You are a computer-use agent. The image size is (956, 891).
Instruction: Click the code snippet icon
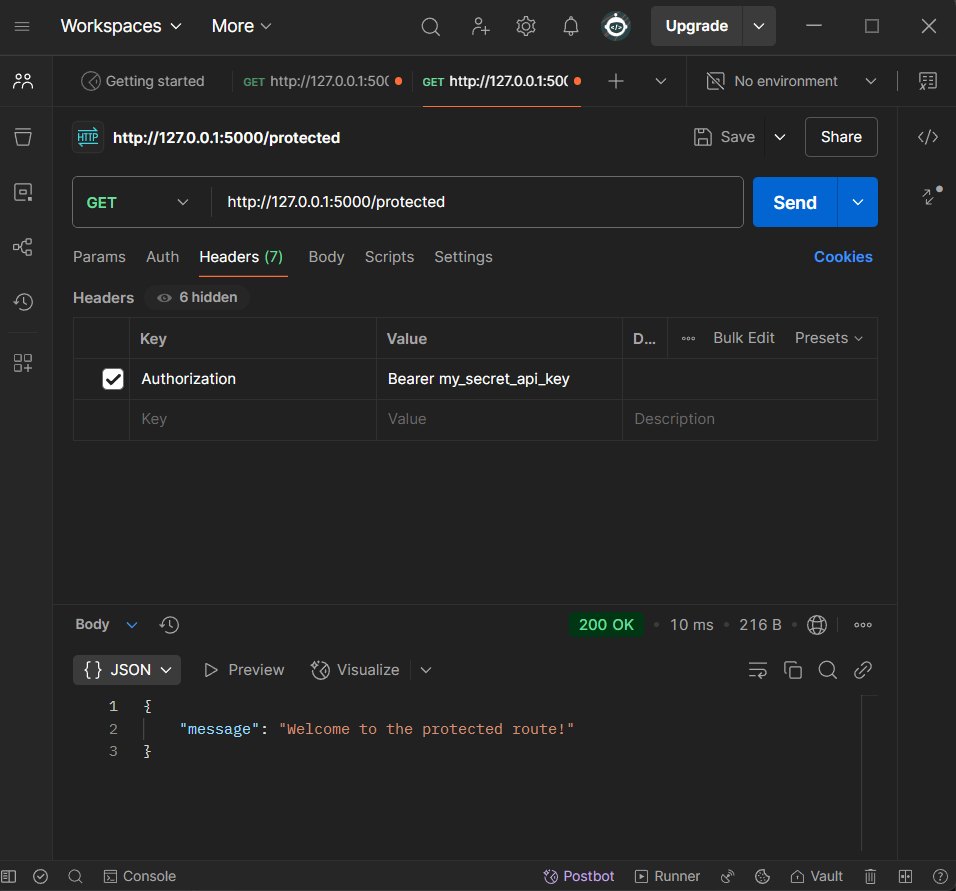[927, 137]
